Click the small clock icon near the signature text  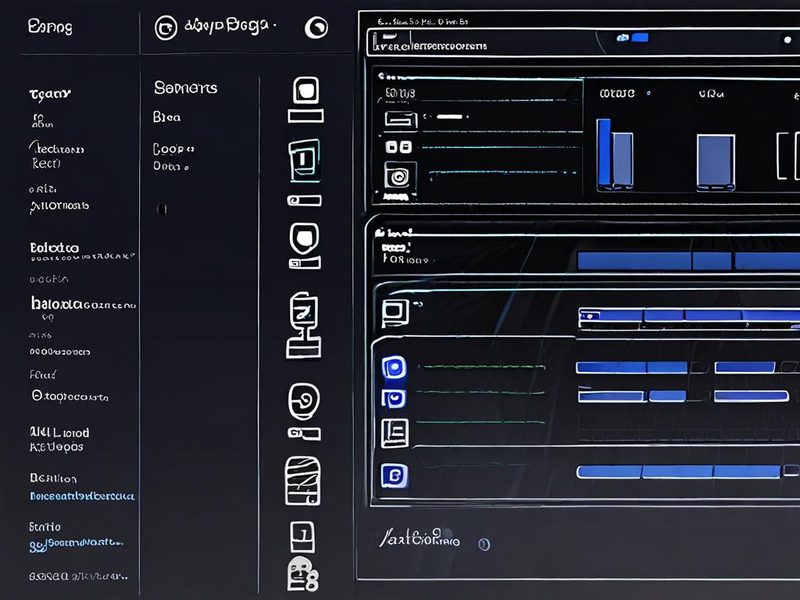484,544
